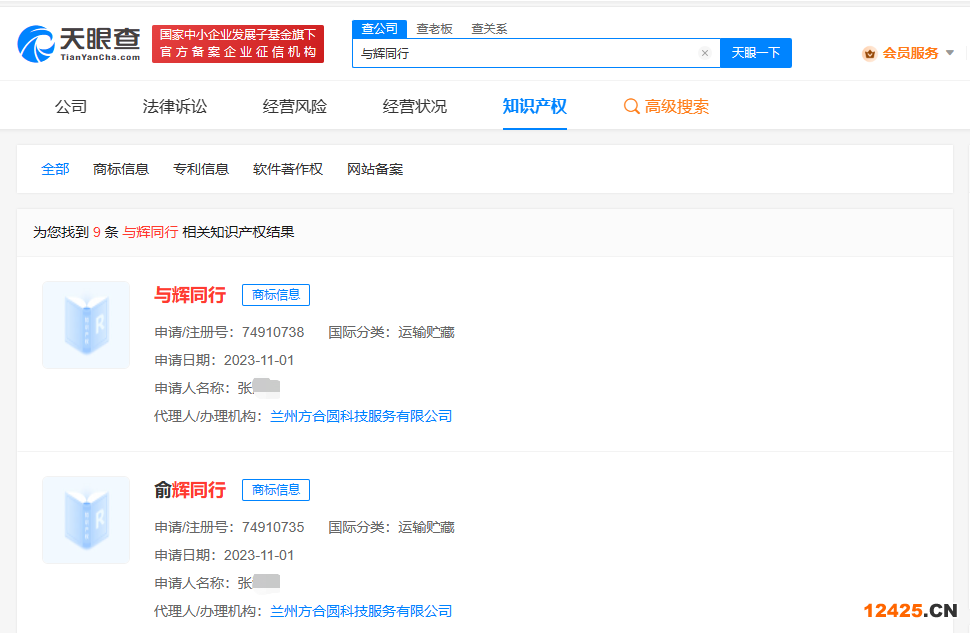The image size is (970, 633).
Task: Click 国际分类: 运输贮藏 in 俞辉同行 result
Action: (392, 527)
